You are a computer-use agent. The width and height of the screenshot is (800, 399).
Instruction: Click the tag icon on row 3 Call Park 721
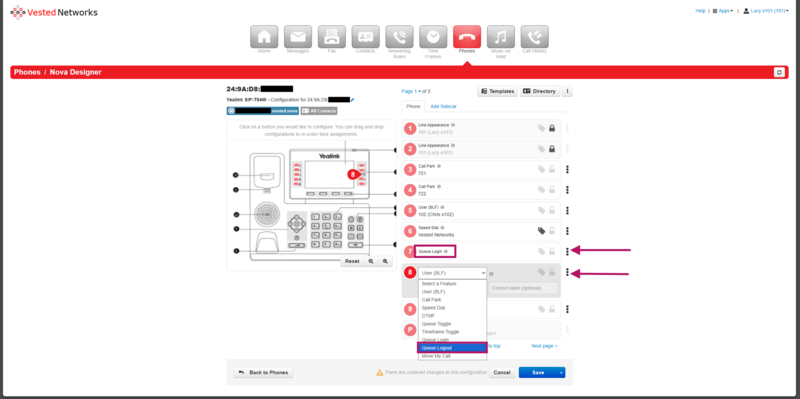(x=541, y=169)
